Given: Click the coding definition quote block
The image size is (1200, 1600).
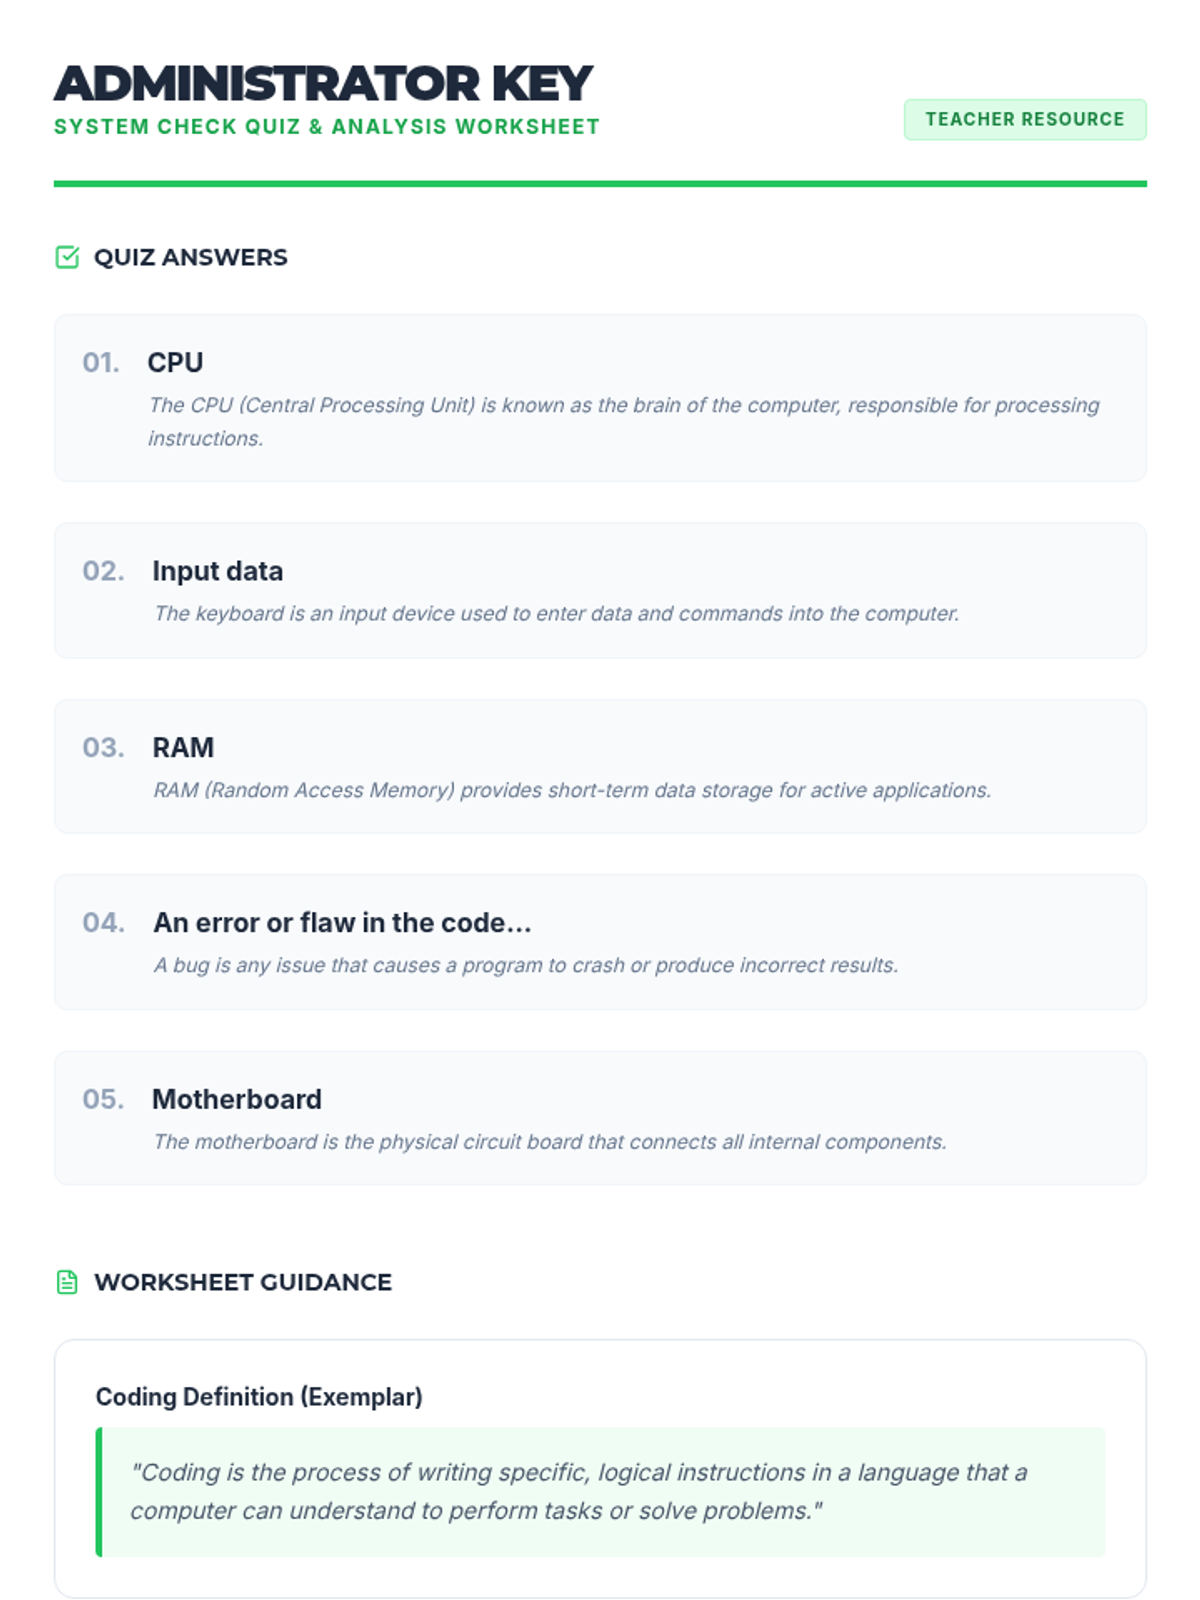Looking at the screenshot, I should [x=600, y=1491].
